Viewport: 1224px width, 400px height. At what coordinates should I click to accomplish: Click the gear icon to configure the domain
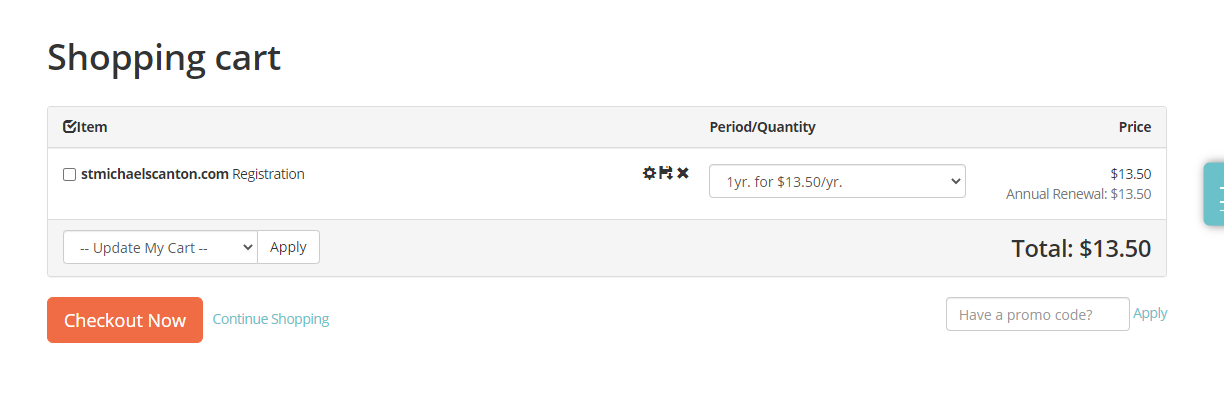649,173
